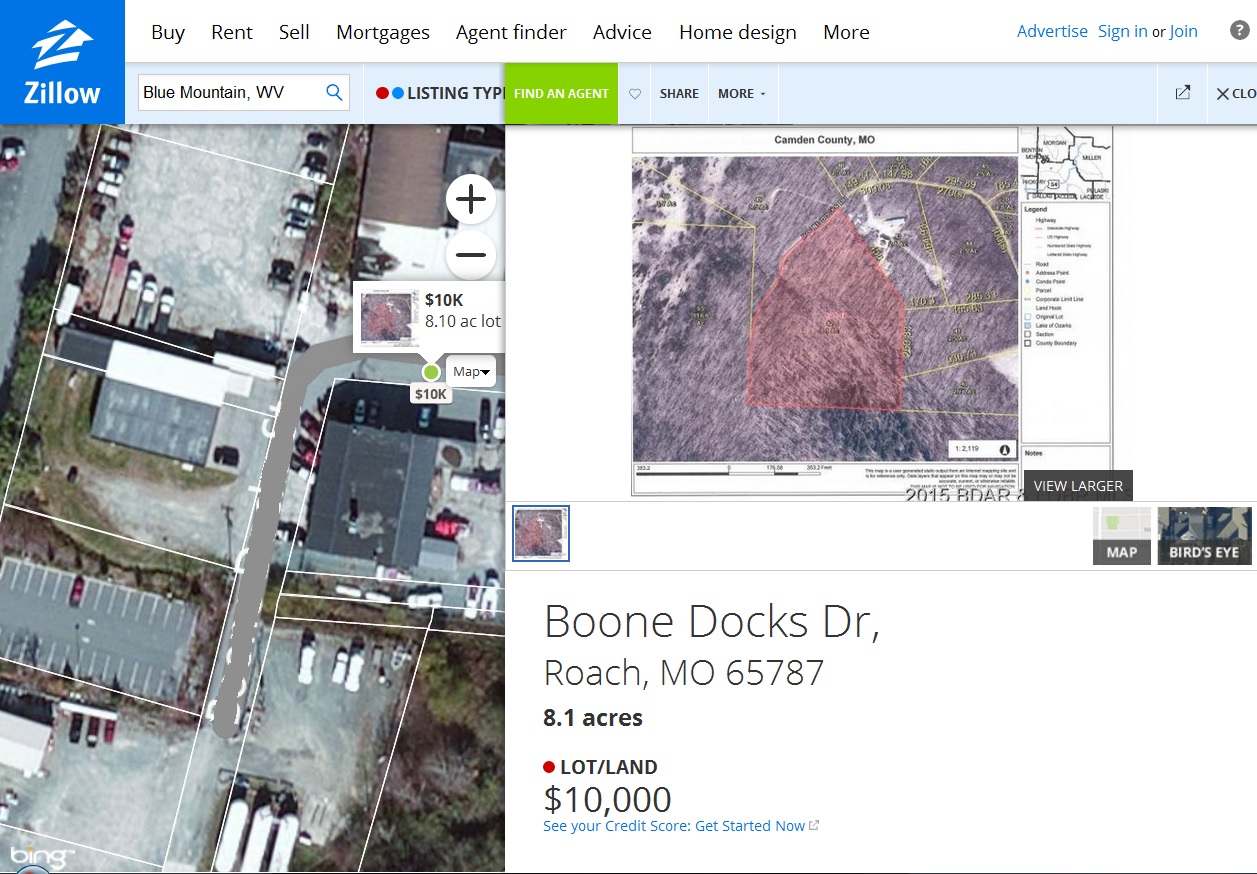Screen dimensions: 1257x874
Task: Open the Agent finder menu
Action: (x=510, y=32)
